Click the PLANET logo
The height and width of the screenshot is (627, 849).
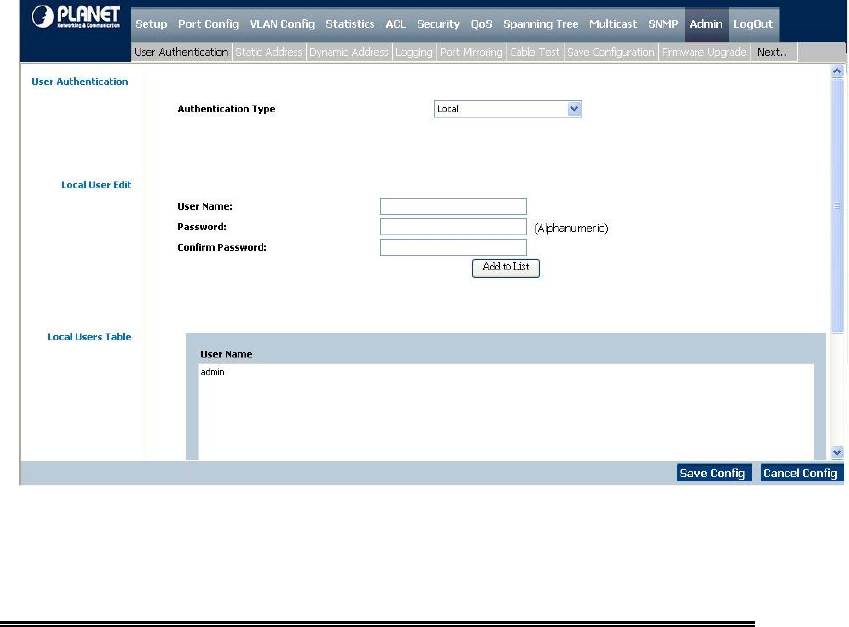point(76,17)
